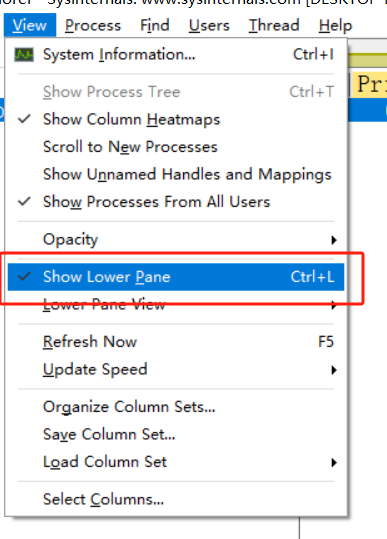
Task: Close the View menu via its header
Action: coord(30,25)
